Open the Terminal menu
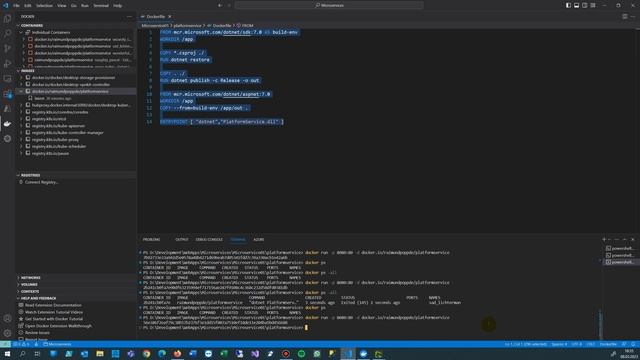This screenshot has width=640, height=360. 101,6
